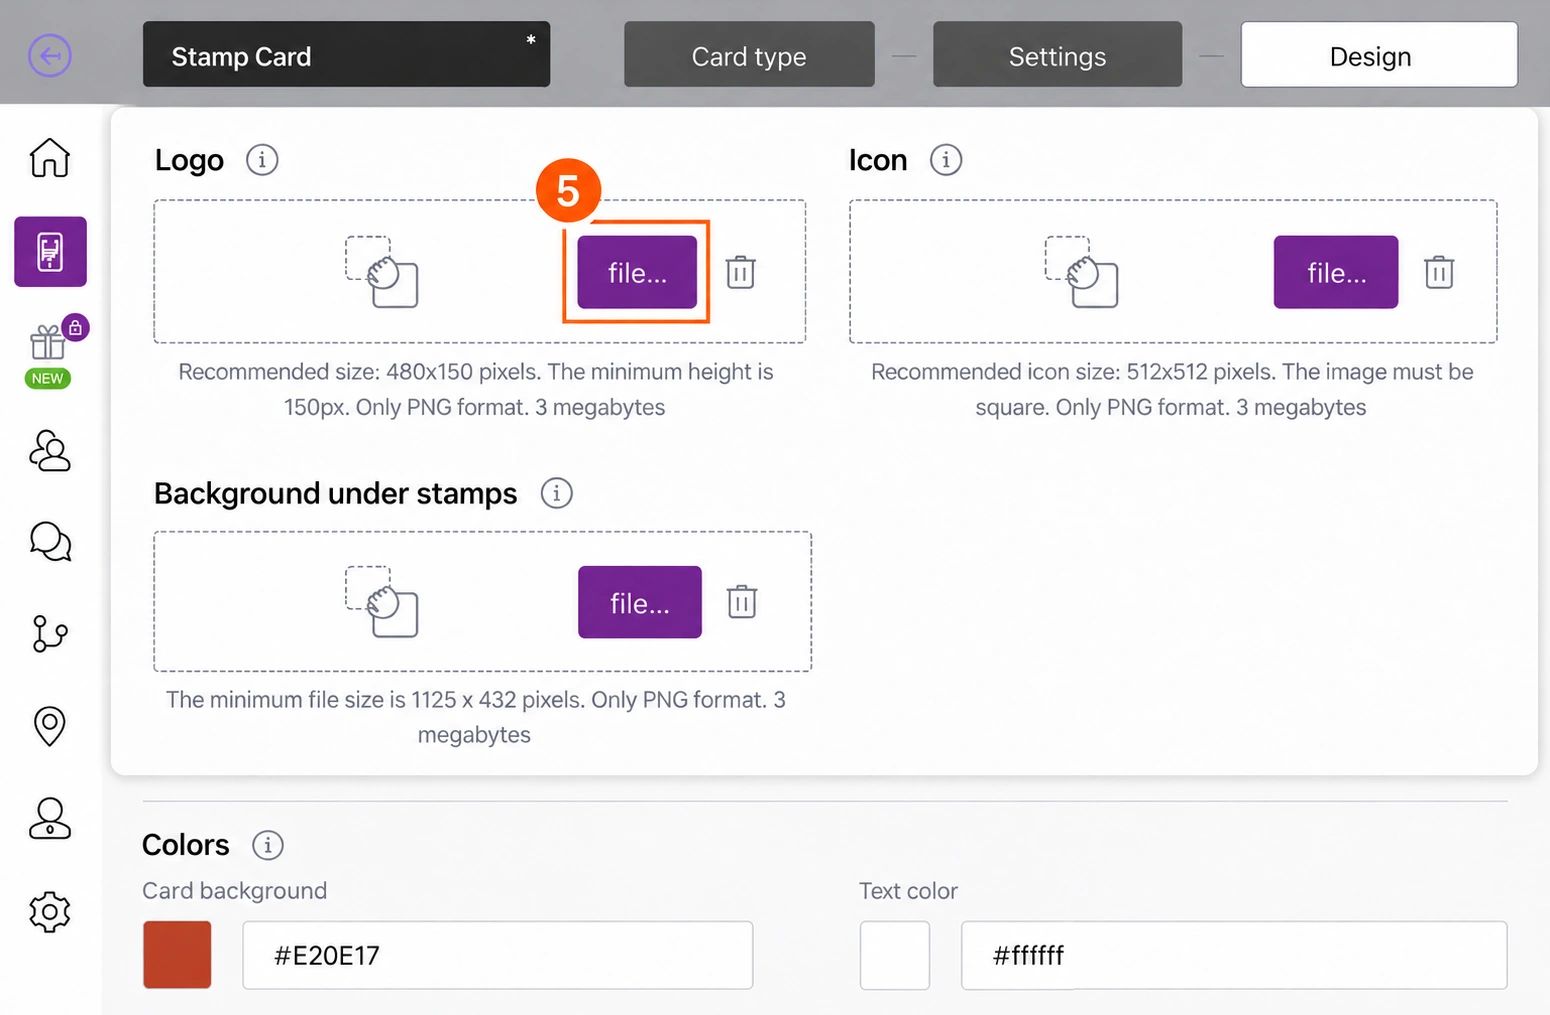
Task: Open the settings gear icon in sidebar
Action: 50,912
